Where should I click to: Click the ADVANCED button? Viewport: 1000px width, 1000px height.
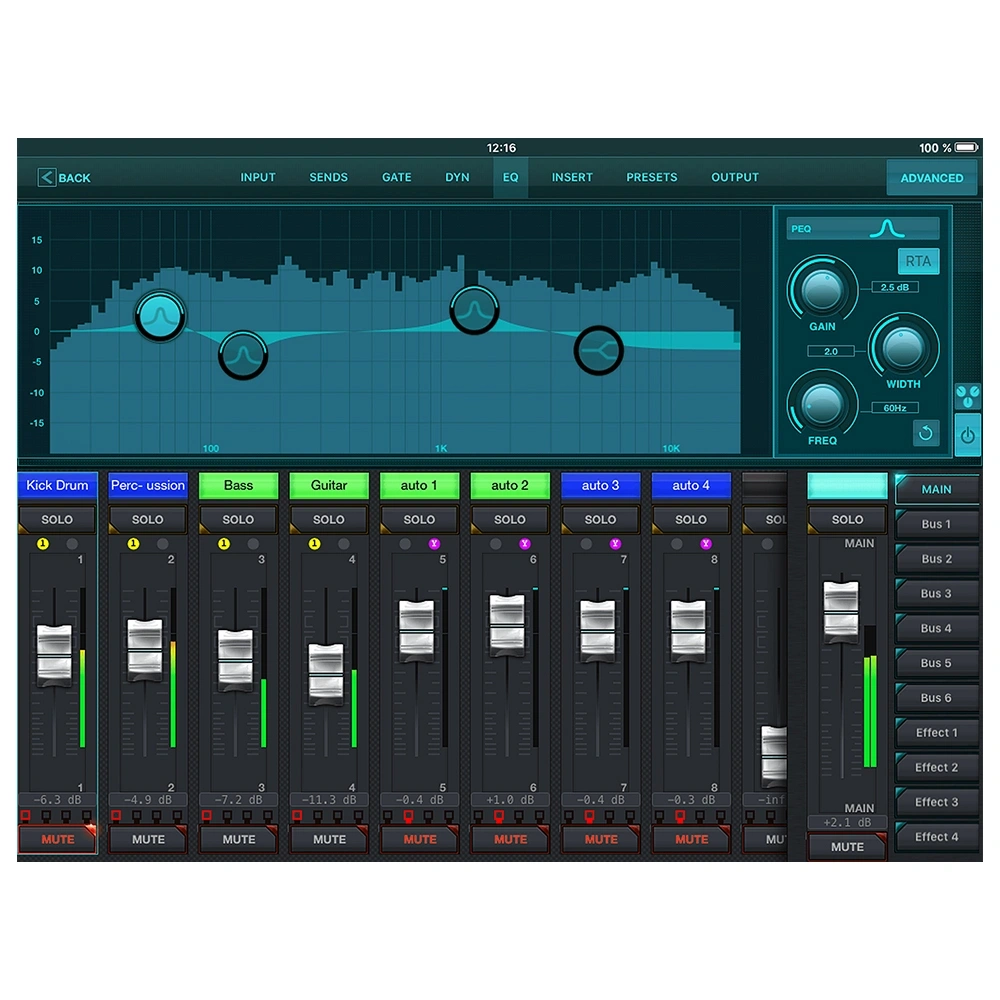click(931, 177)
